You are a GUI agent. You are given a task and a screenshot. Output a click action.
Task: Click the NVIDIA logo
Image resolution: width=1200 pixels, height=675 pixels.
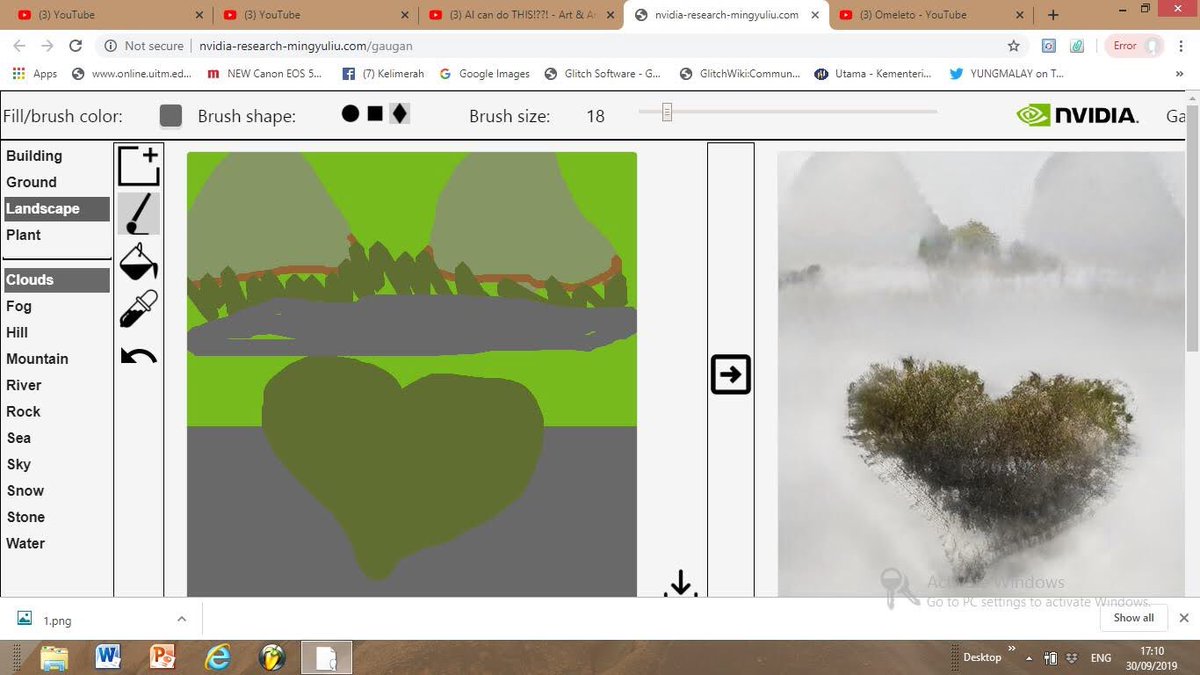coord(1077,115)
